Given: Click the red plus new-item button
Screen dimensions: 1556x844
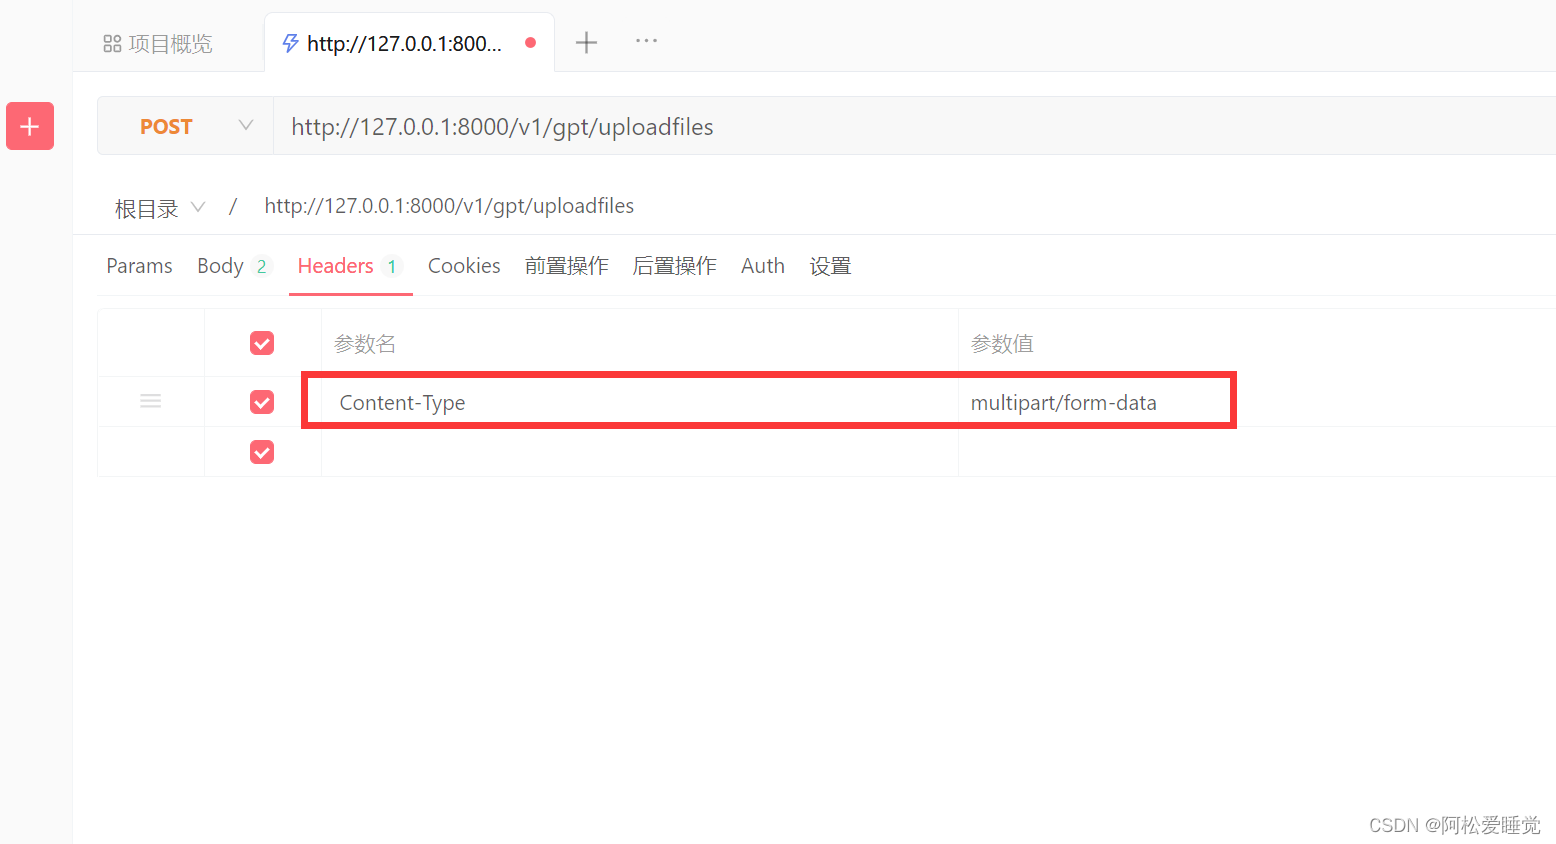Looking at the screenshot, I should (30, 126).
